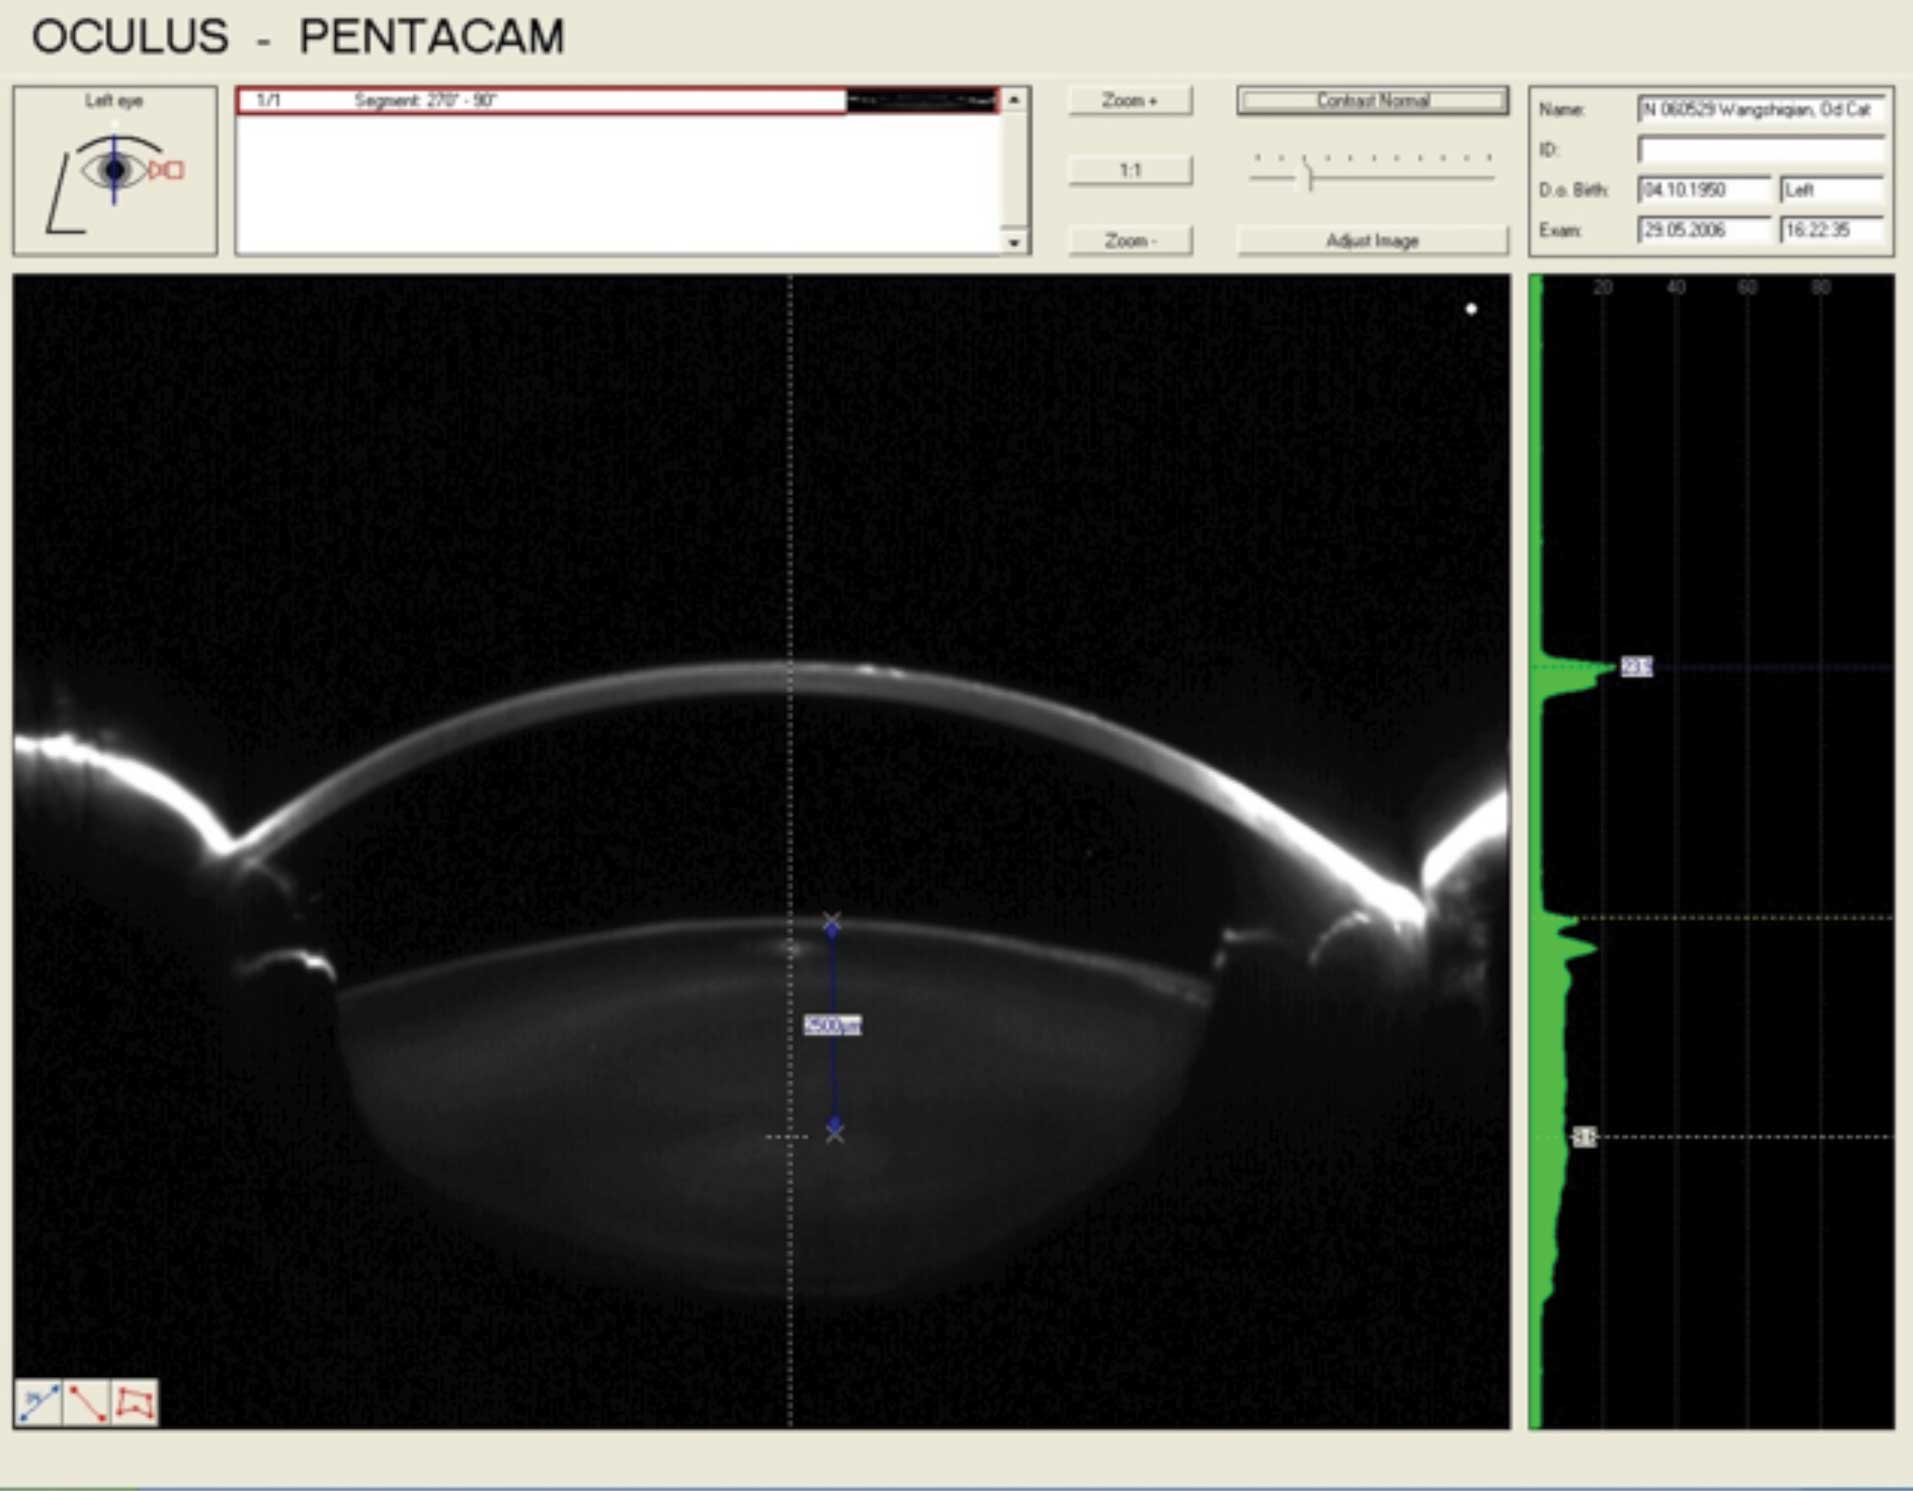Reset view with the 1:1 button
The width and height of the screenshot is (1913, 1491).
tap(1130, 170)
